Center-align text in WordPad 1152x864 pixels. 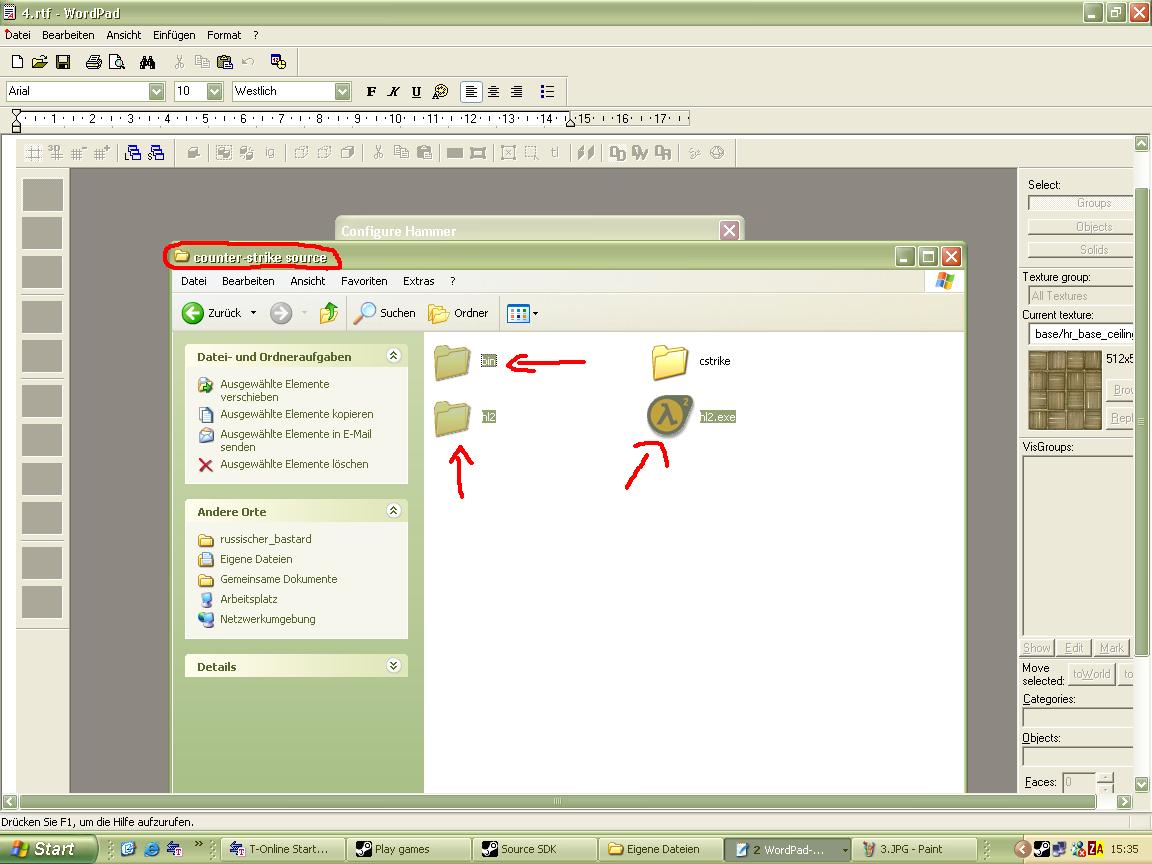(494, 91)
